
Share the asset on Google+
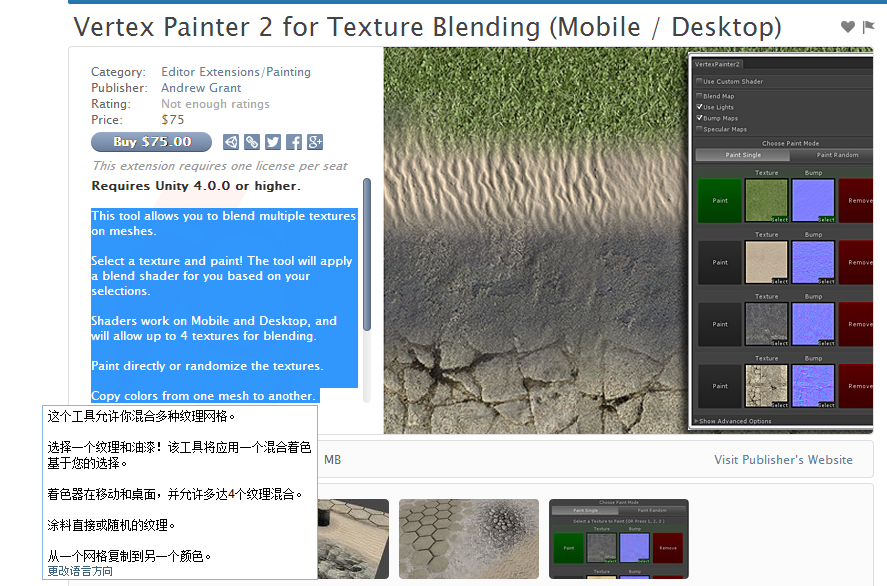[315, 142]
